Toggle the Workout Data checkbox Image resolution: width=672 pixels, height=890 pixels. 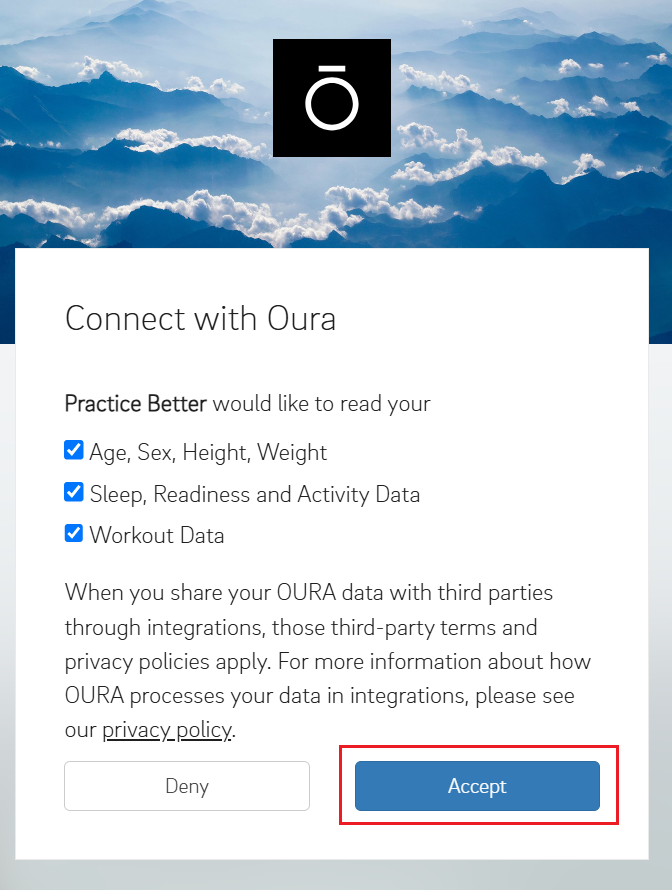coord(74,533)
